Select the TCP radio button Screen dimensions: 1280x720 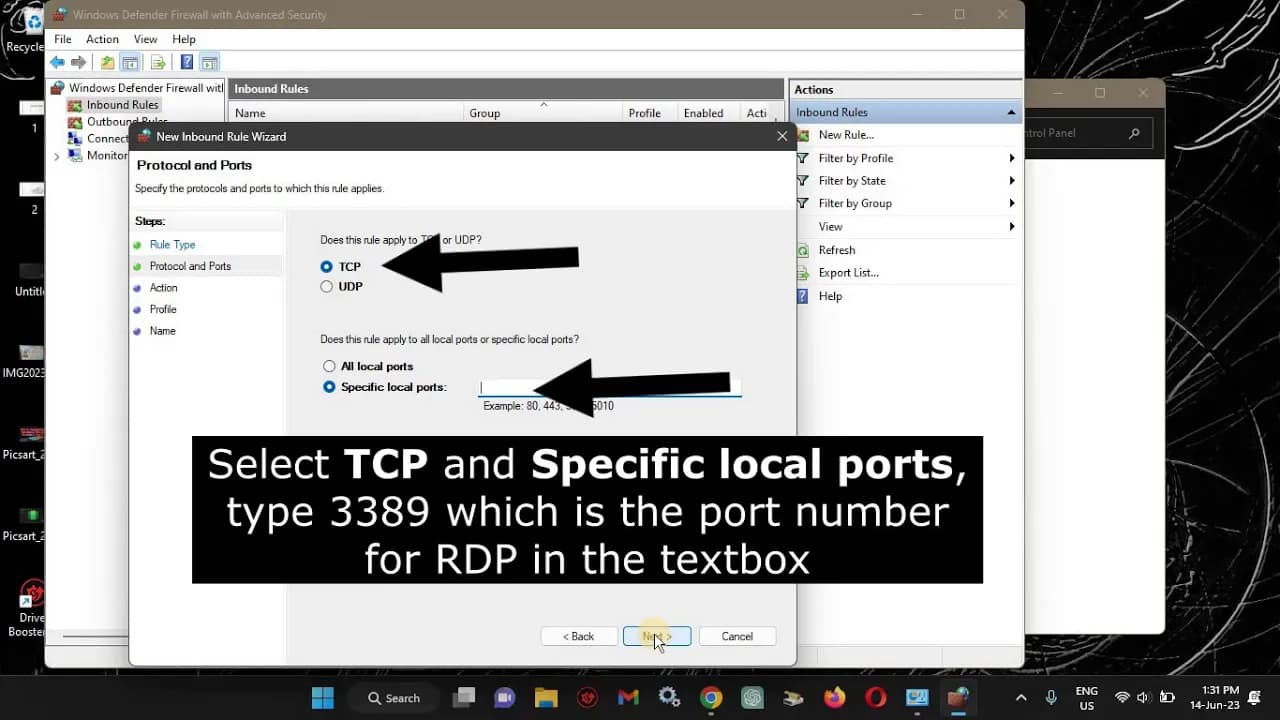pyautogui.click(x=328, y=266)
